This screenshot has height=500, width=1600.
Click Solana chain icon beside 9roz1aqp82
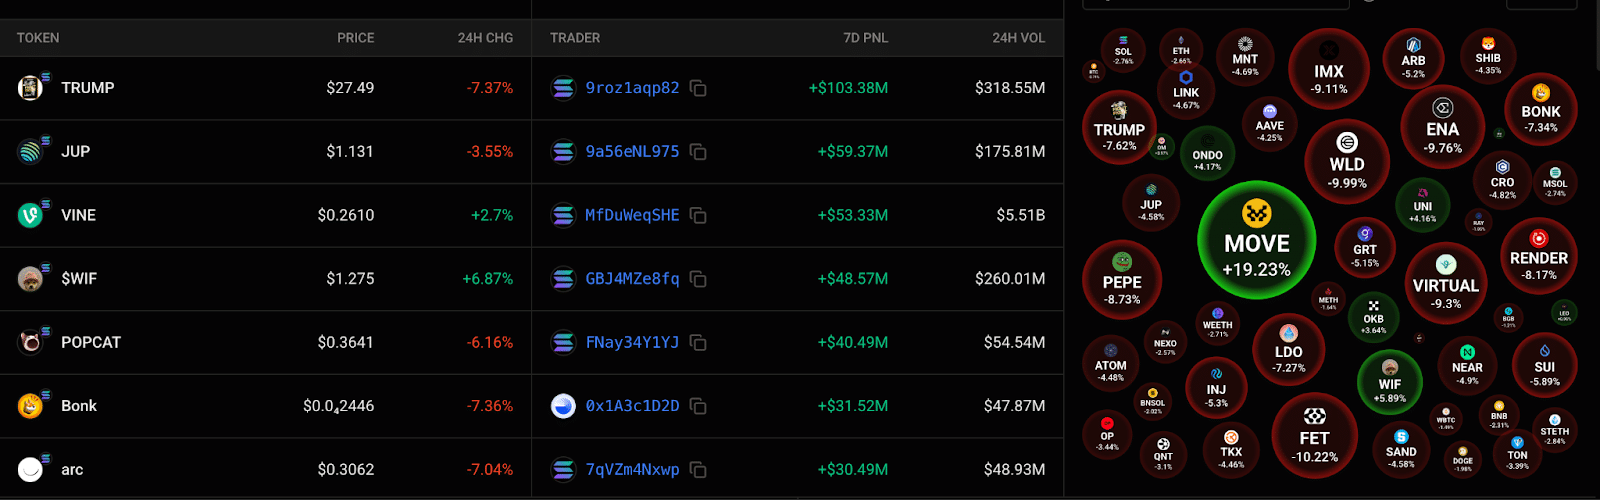point(563,88)
